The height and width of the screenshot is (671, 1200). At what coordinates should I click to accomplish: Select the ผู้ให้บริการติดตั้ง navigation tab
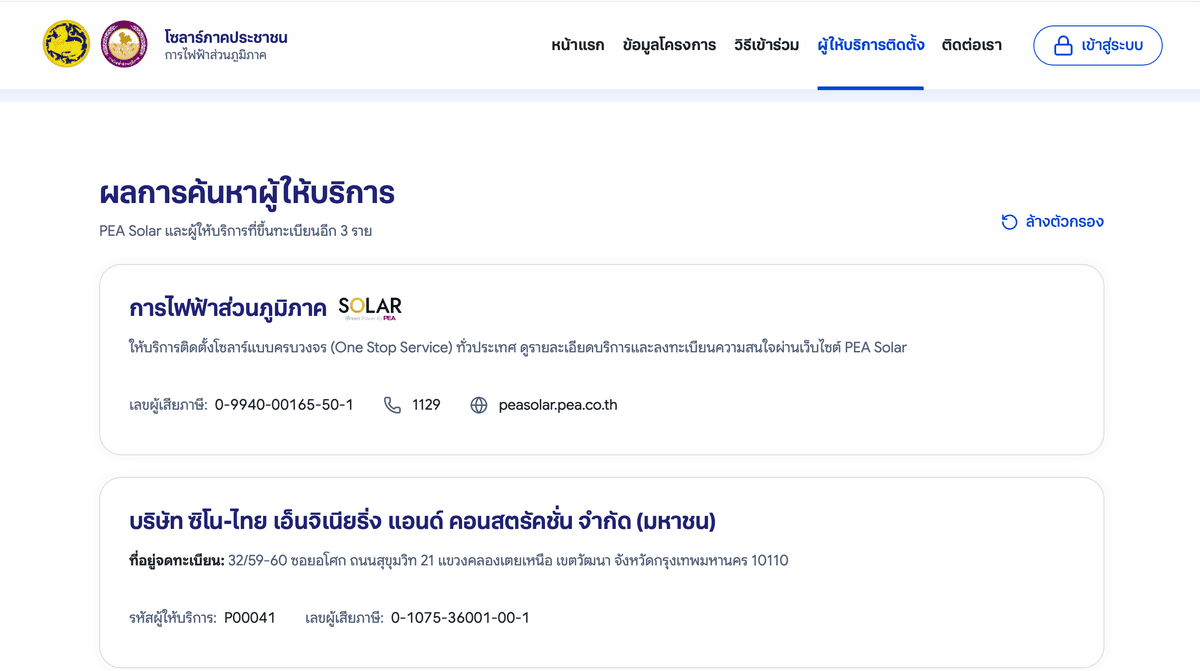click(x=870, y=45)
